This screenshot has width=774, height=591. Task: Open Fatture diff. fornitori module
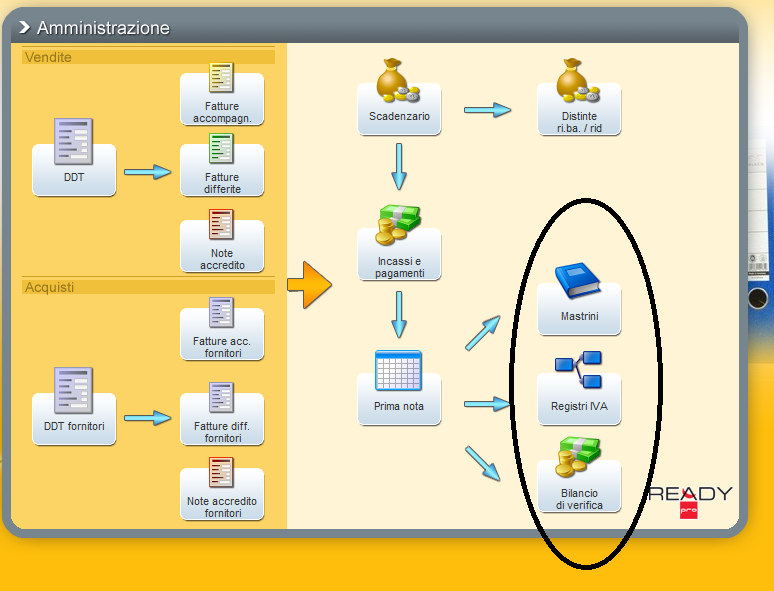(222, 413)
